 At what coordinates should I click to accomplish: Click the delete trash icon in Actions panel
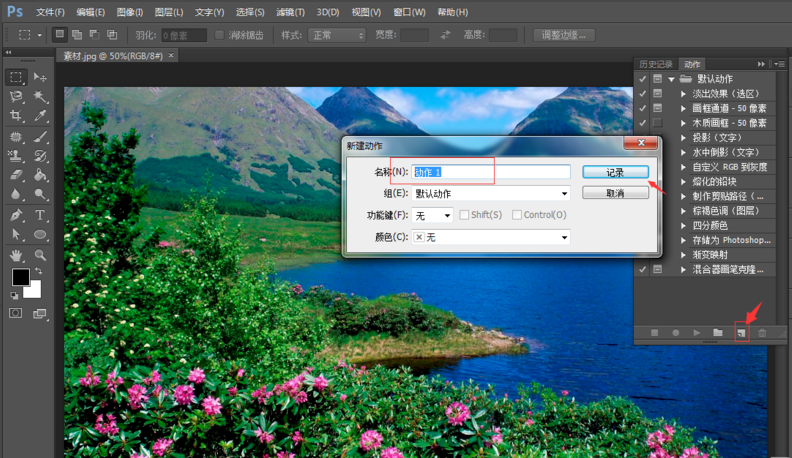pos(762,332)
